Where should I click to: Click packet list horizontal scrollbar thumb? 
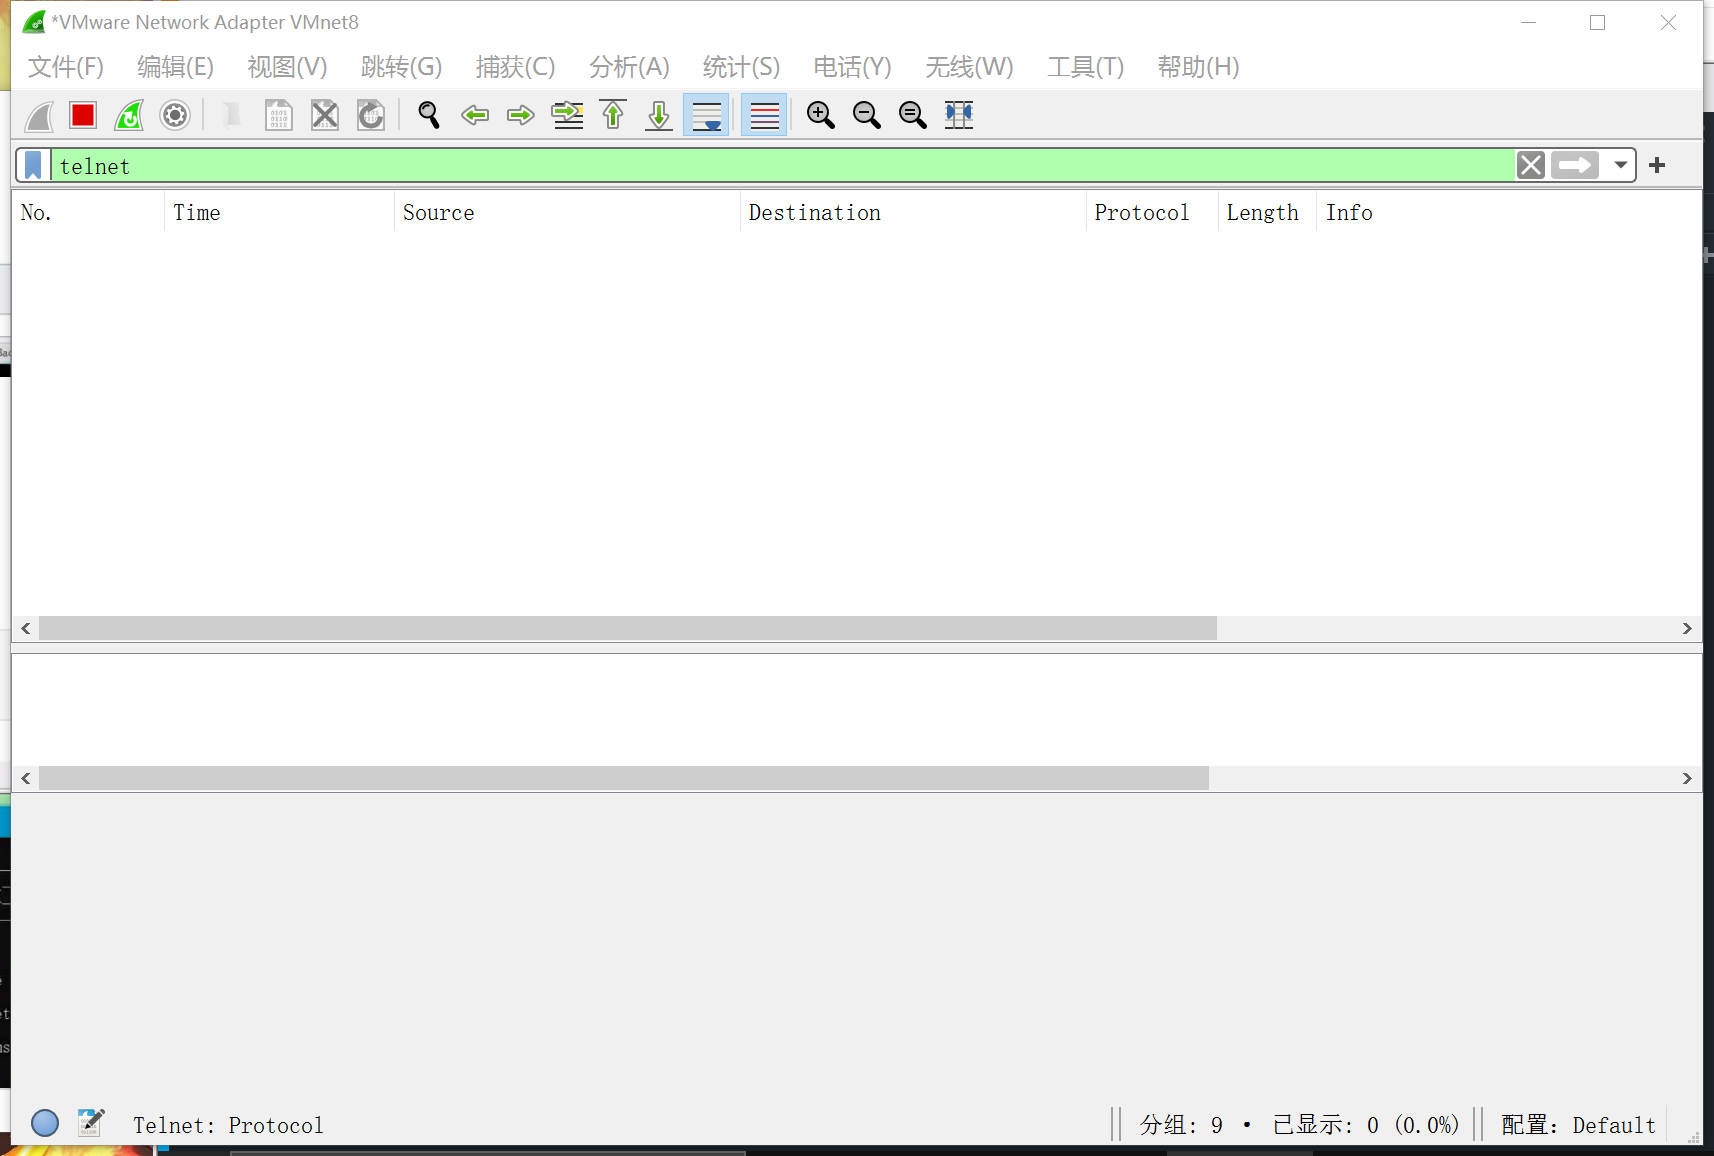(x=628, y=628)
